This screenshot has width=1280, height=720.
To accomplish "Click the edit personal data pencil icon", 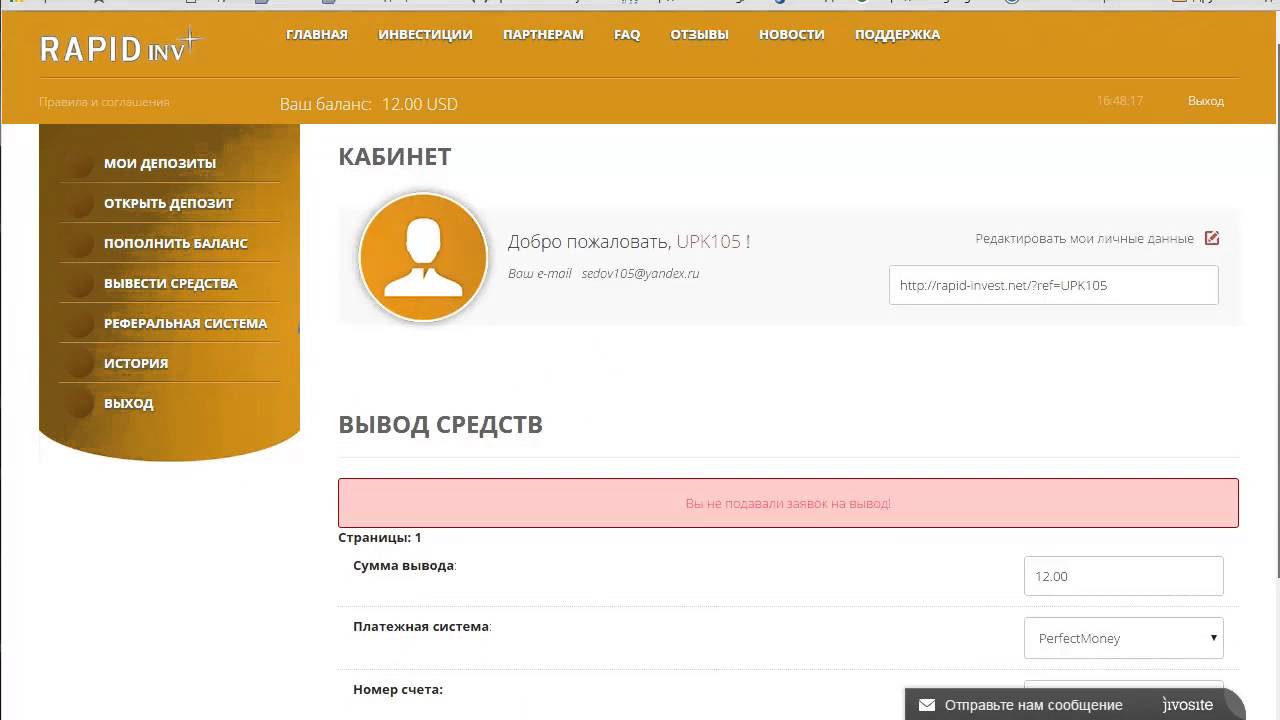I will point(1212,238).
